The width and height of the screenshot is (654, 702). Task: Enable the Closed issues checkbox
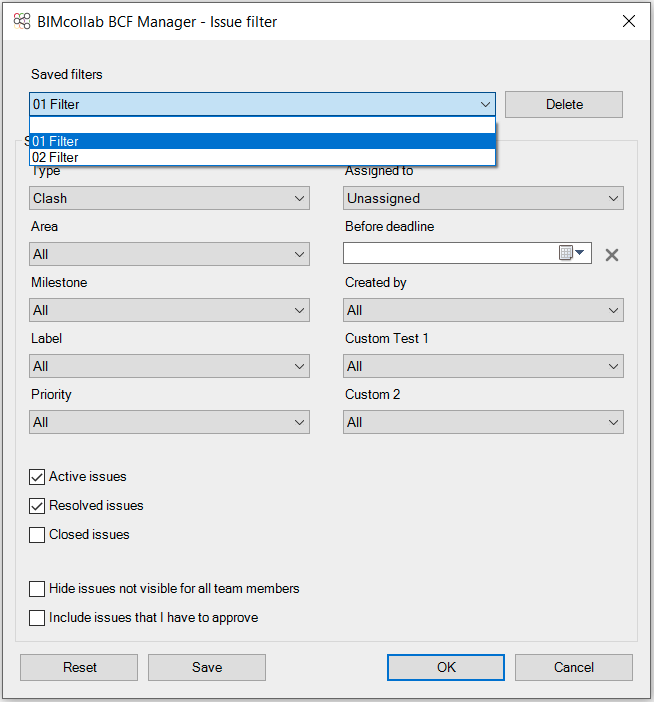(x=37, y=535)
